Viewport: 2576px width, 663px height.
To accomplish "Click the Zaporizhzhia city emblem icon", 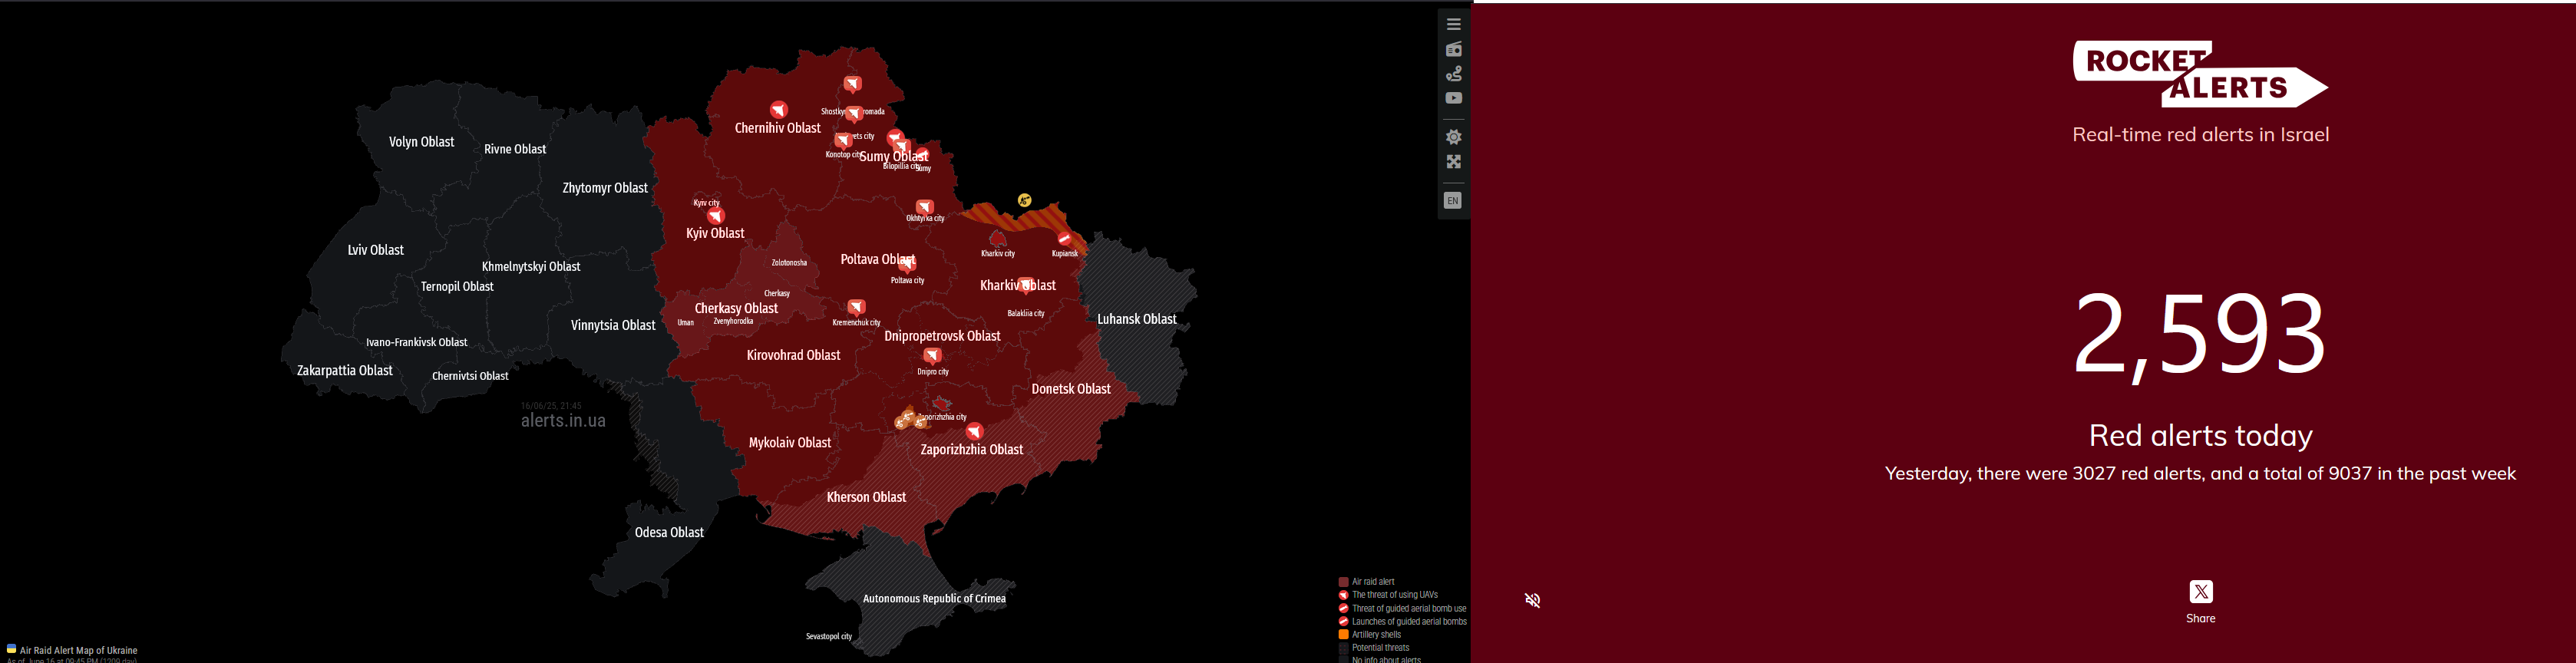I will click(941, 404).
